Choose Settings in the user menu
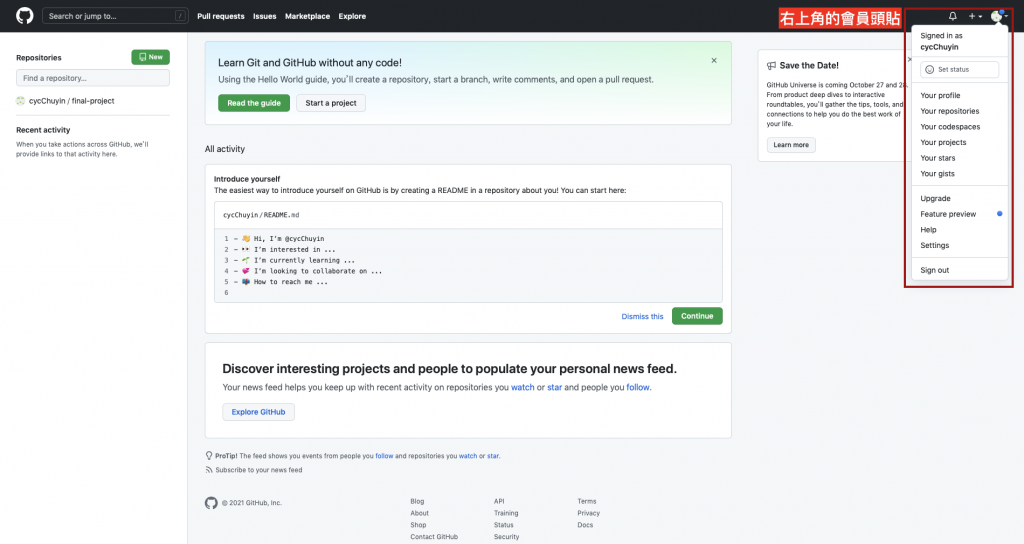 pos(935,245)
